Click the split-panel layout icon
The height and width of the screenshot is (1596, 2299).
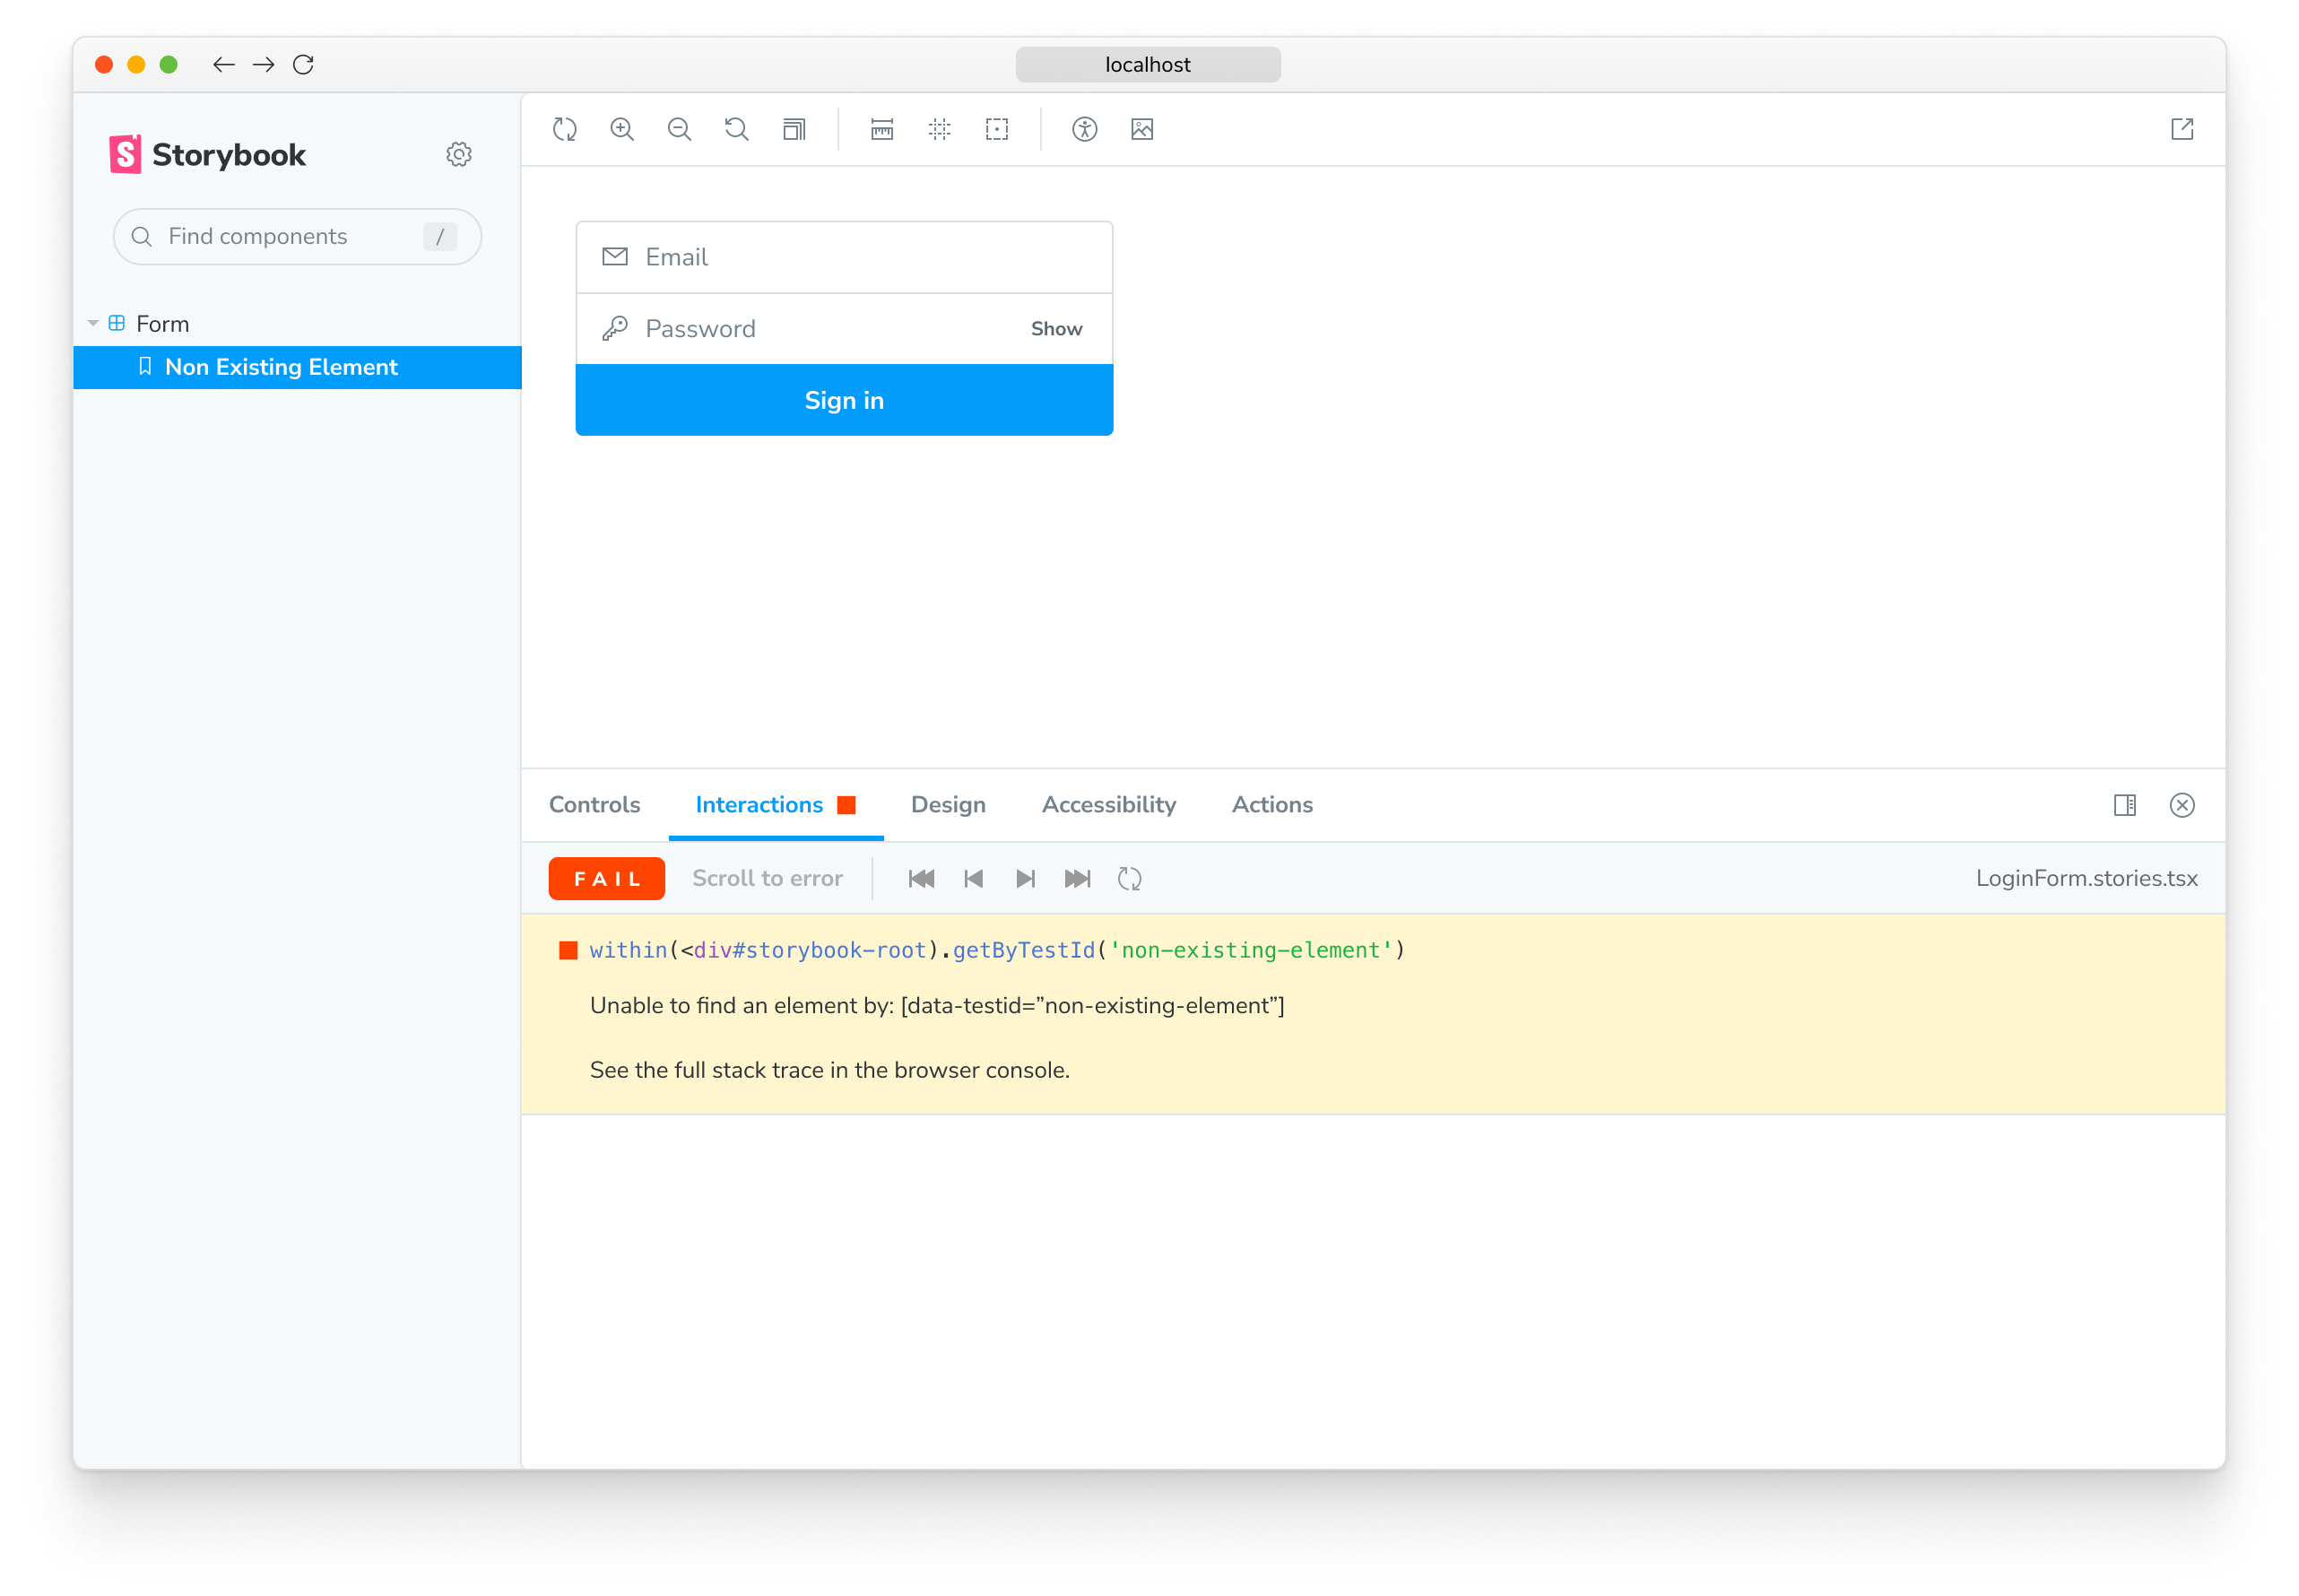[2124, 805]
